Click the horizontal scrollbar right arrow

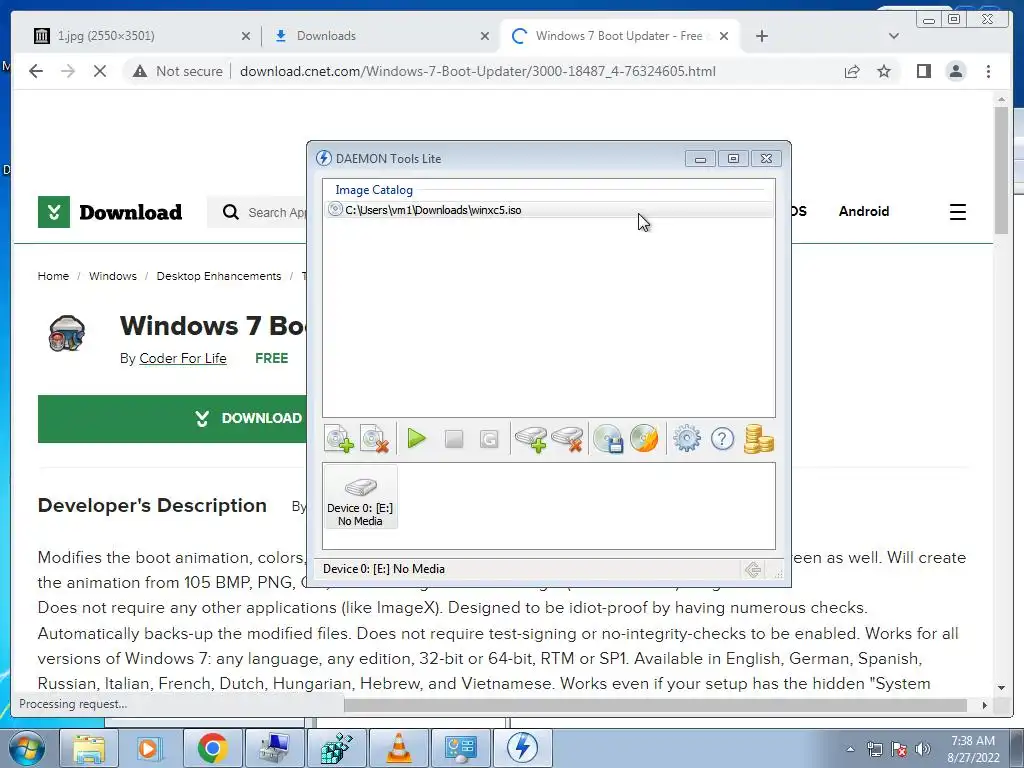pyautogui.click(x=984, y=705)
